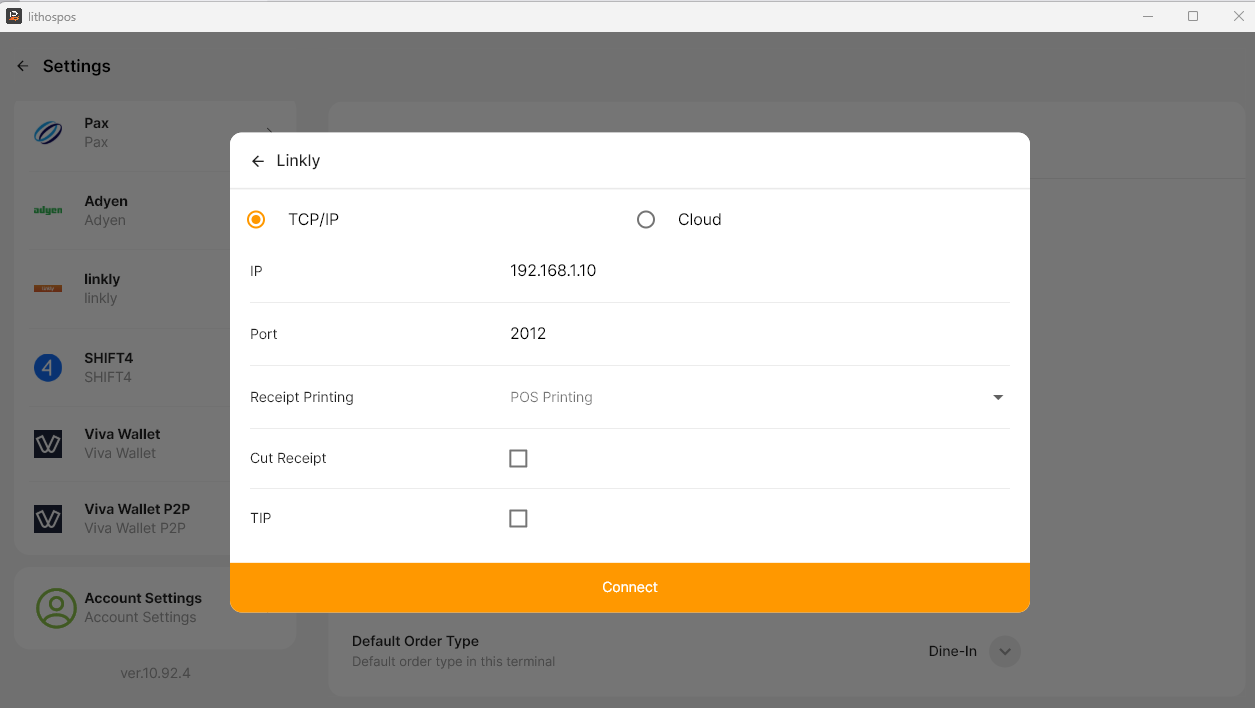Maximize the lithospos window
This screenshot has width=1255, height=708.
(x=1193, y=16)
